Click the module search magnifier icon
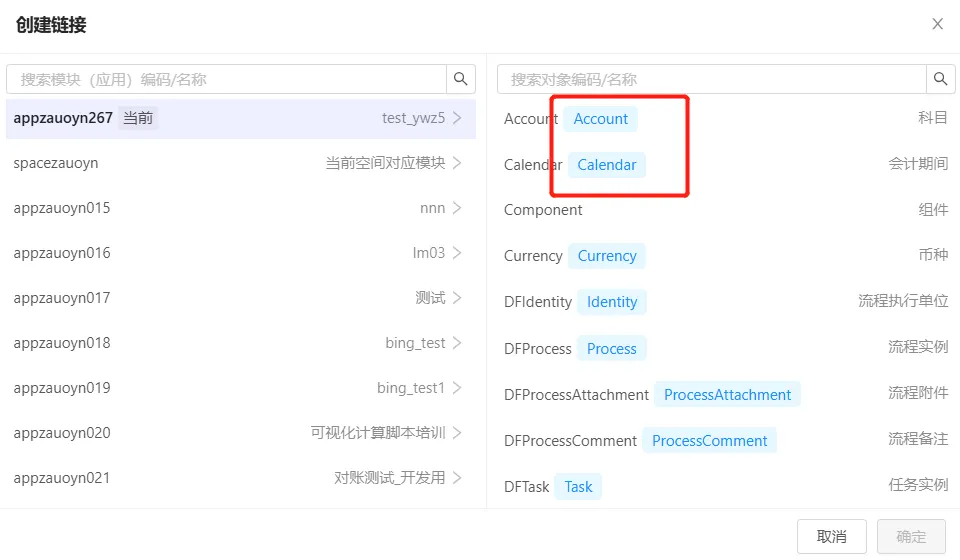The width and height of the screenshot is (960, 560). point(461,79)
